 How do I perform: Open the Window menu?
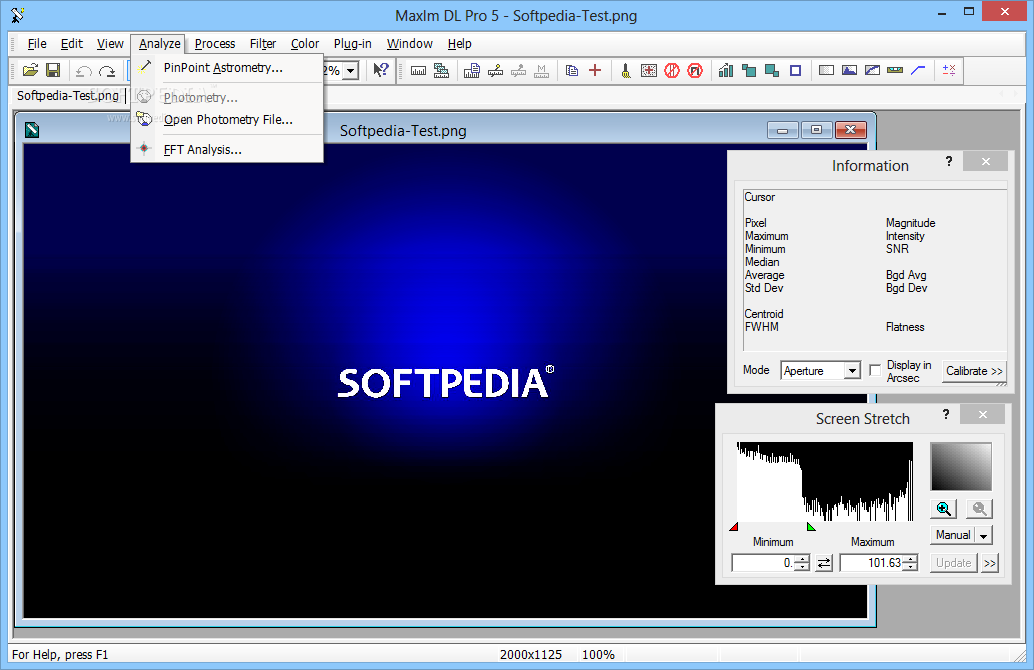point(410,44)
